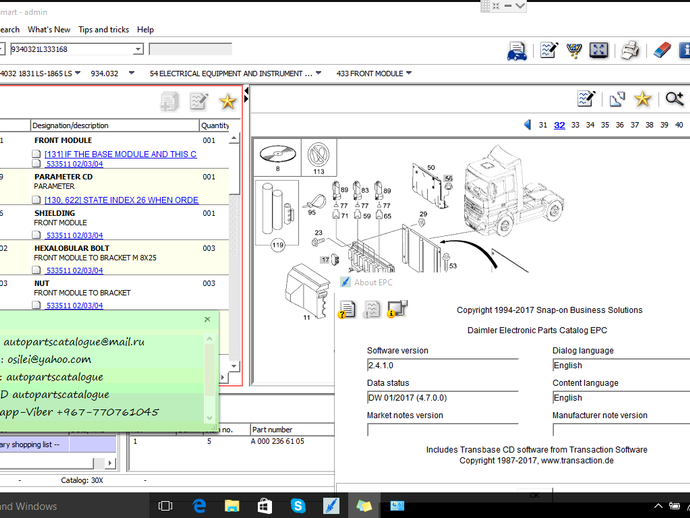Viewport: 690px width, 518px height.
Task: Add parts list to favorites star
Action: [x=228, y=102]
